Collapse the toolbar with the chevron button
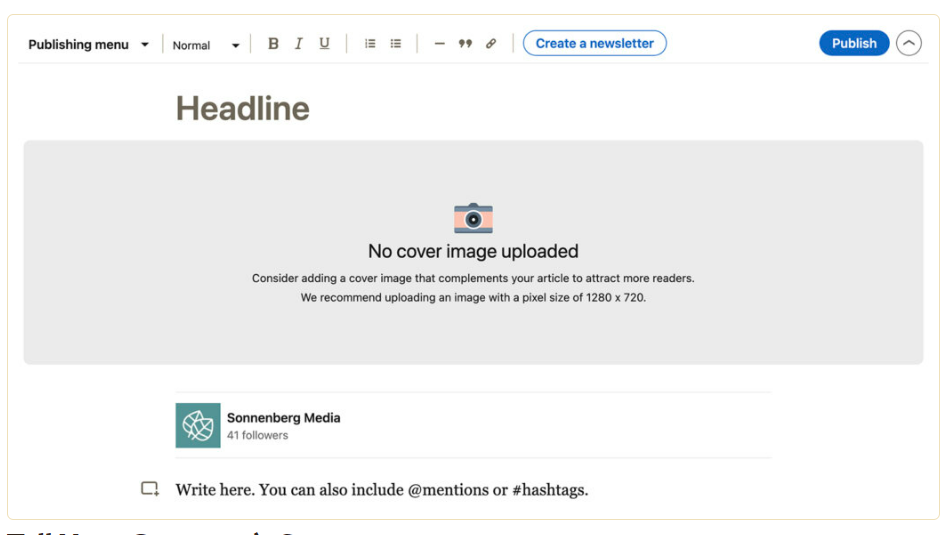 pos(908,43)
